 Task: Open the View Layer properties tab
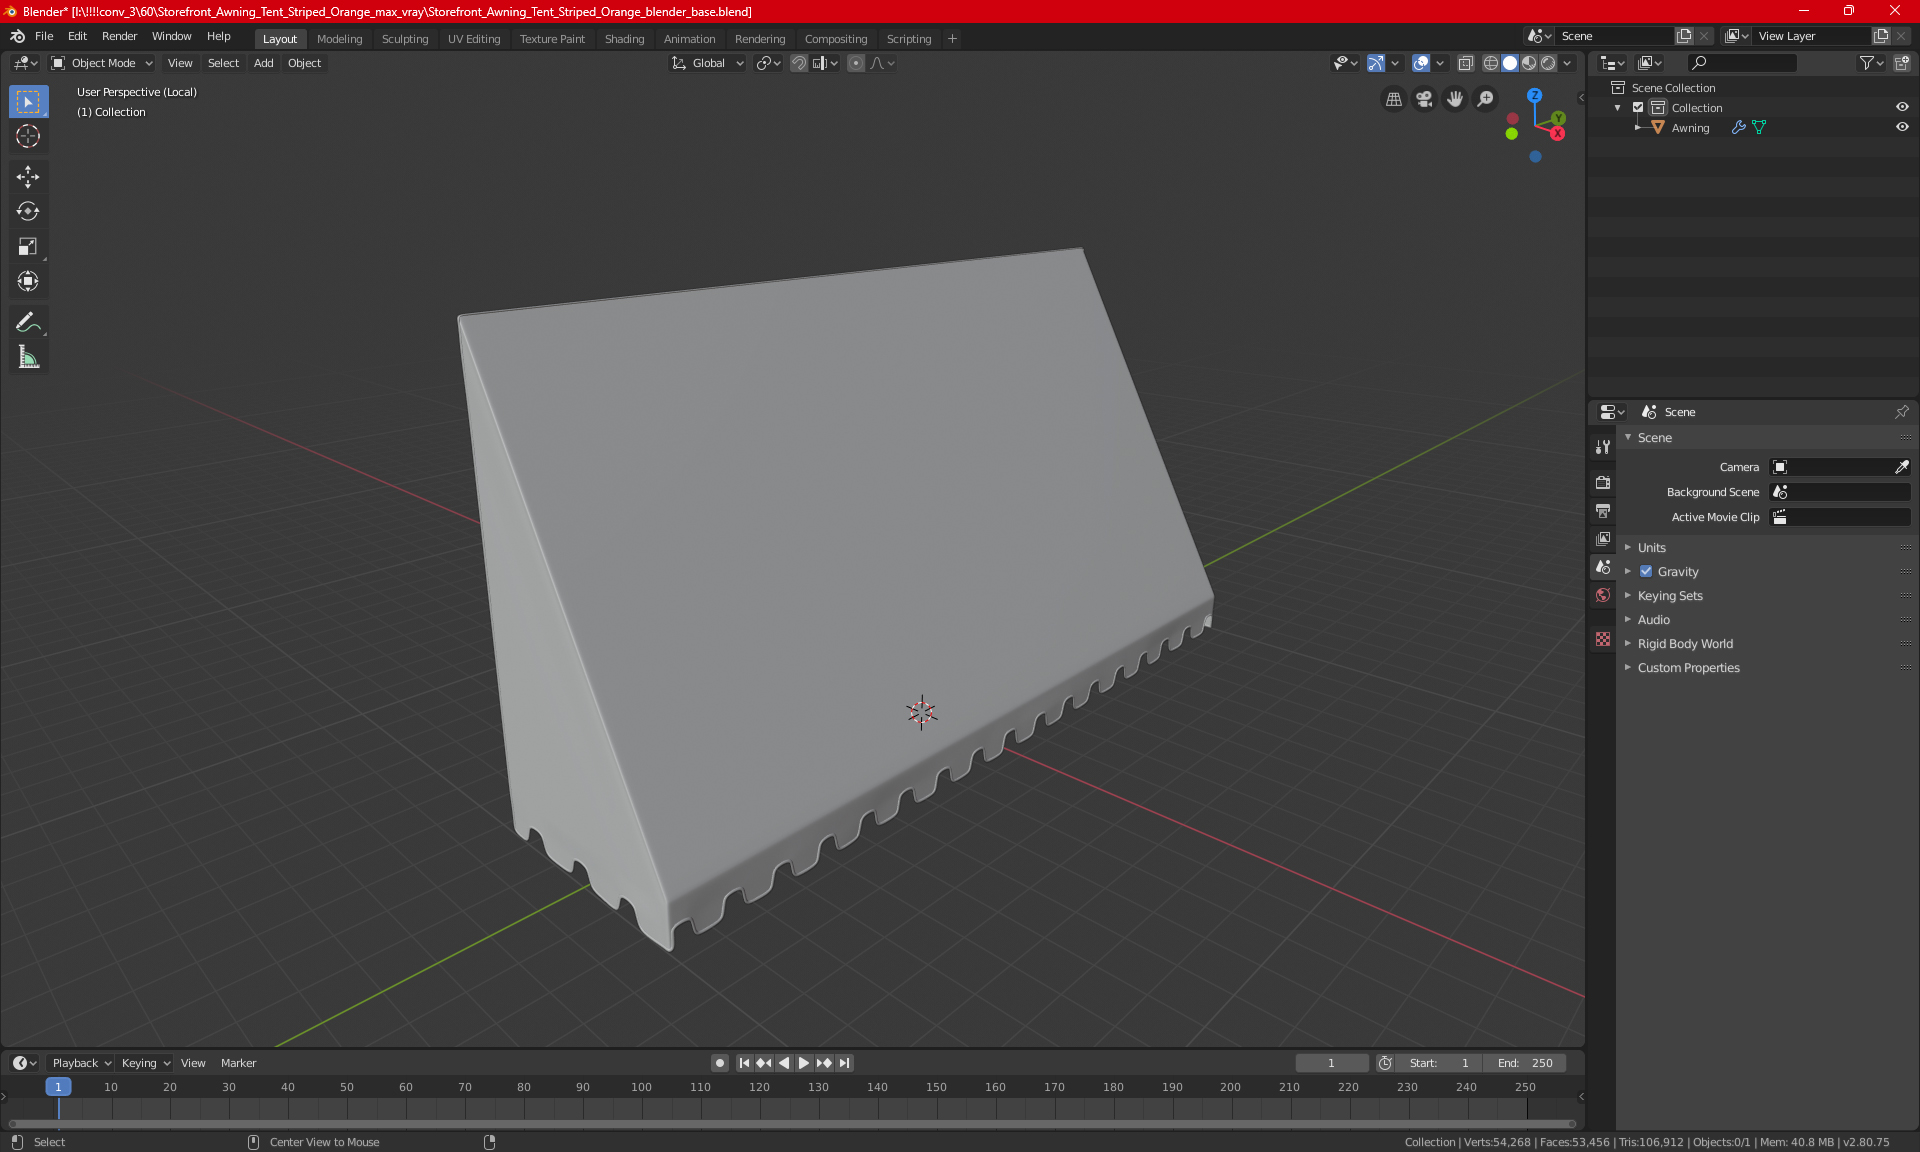pyautogui.click(x=1603, y=539)
